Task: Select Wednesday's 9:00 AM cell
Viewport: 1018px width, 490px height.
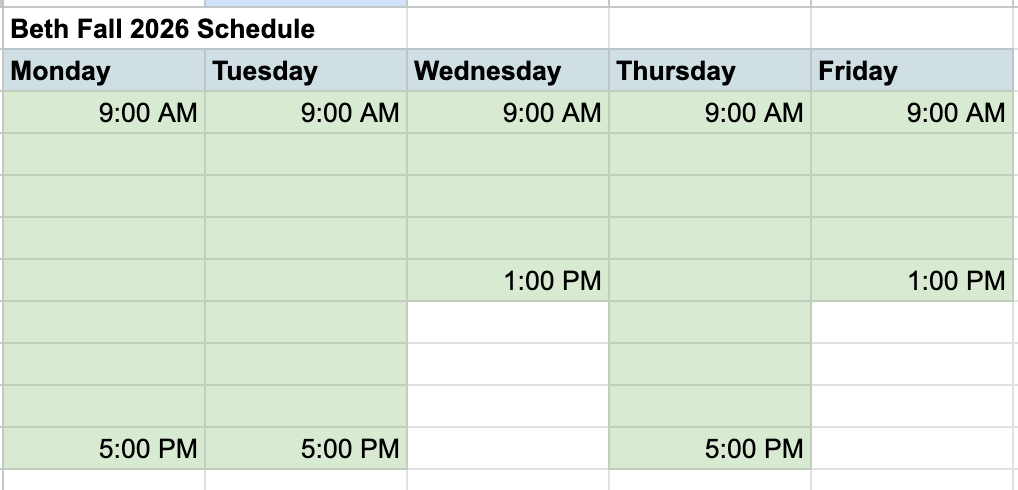Action: [508, 112]
